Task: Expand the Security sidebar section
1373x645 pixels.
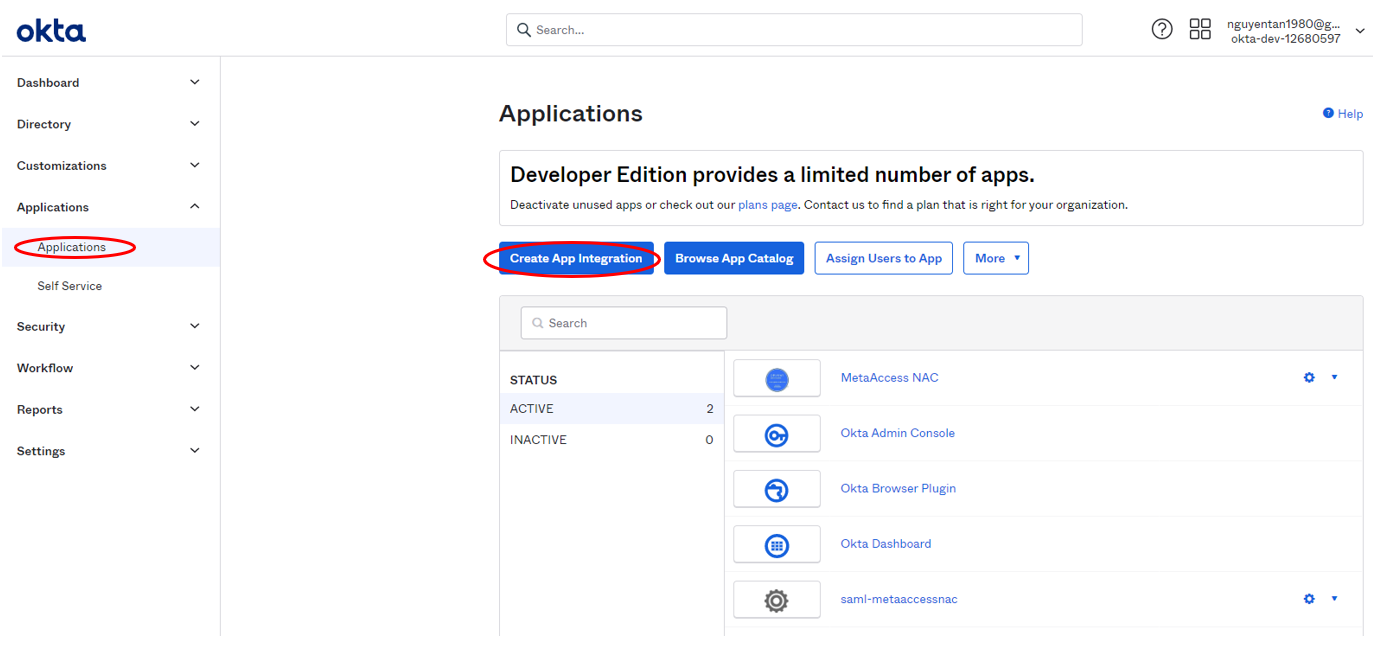Action: [x=195, y=326]
